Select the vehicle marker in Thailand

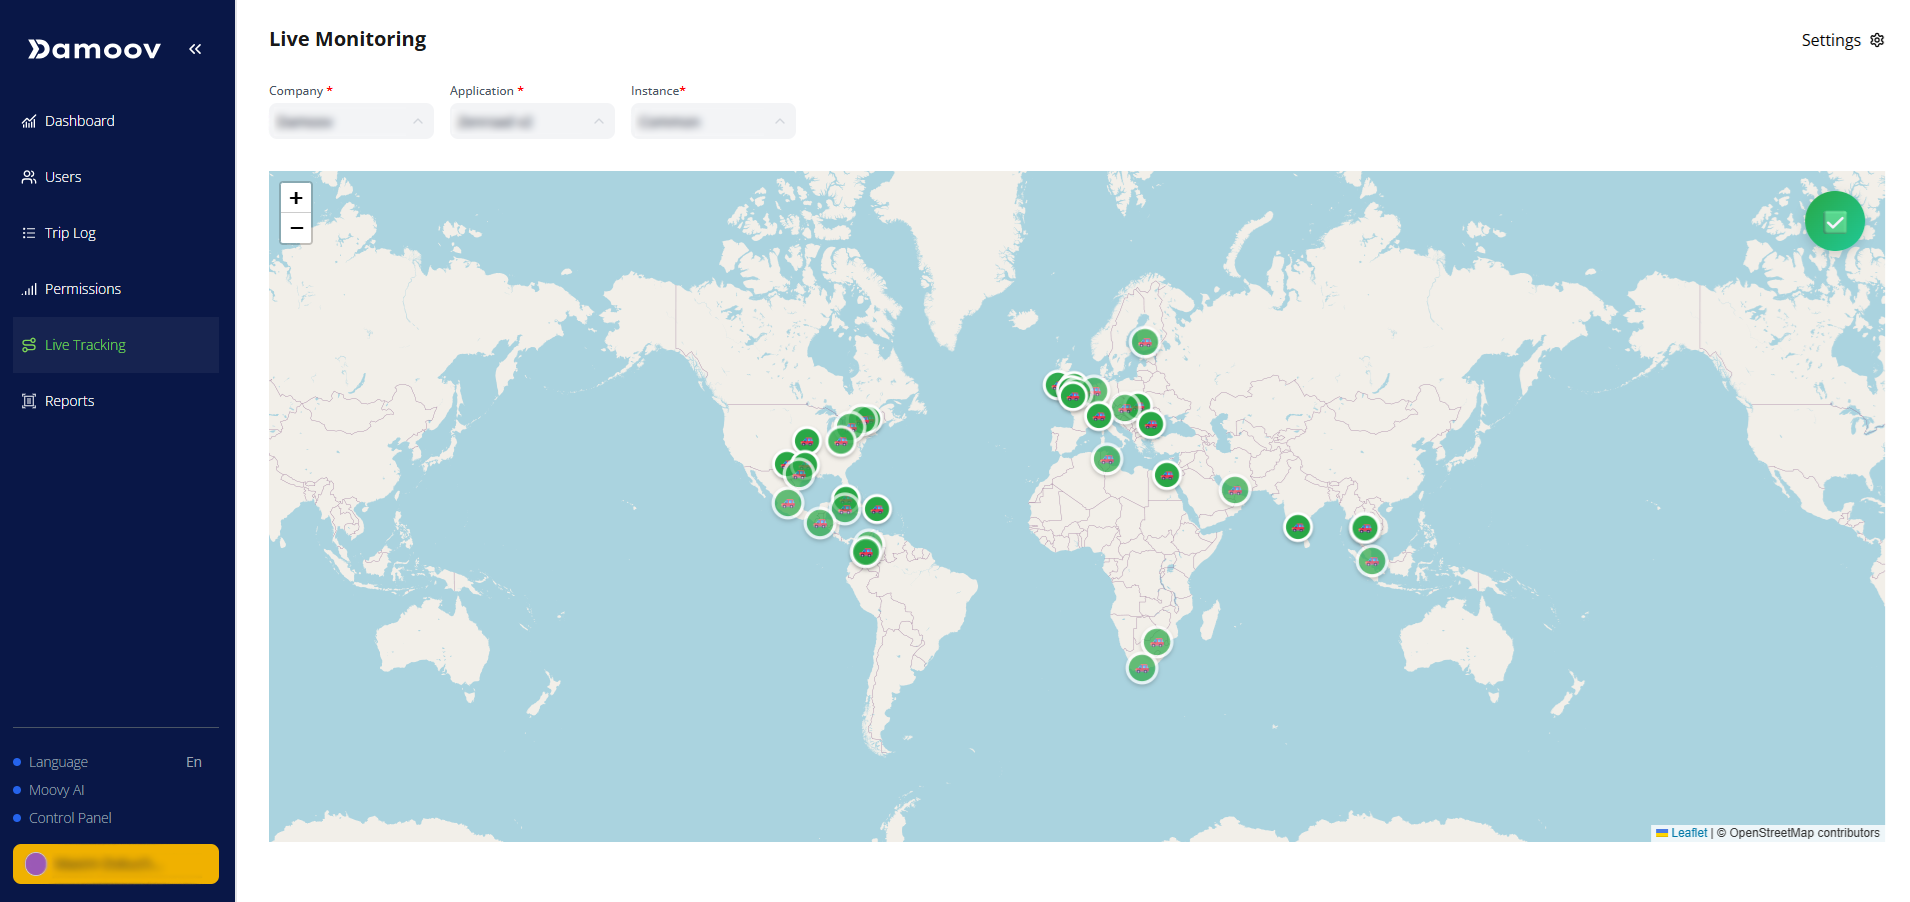tap(1365, 528)
